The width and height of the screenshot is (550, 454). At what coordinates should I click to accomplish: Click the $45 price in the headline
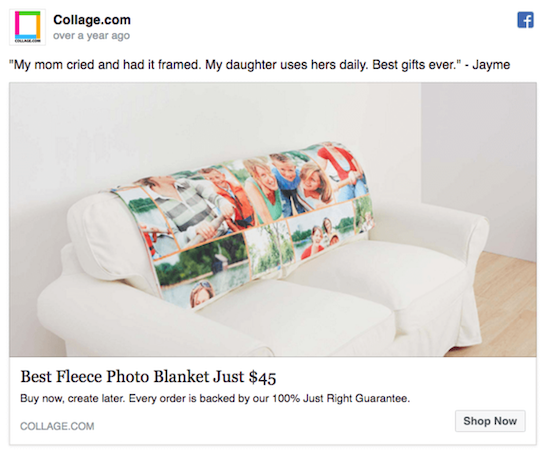click(x=262, y=377)
